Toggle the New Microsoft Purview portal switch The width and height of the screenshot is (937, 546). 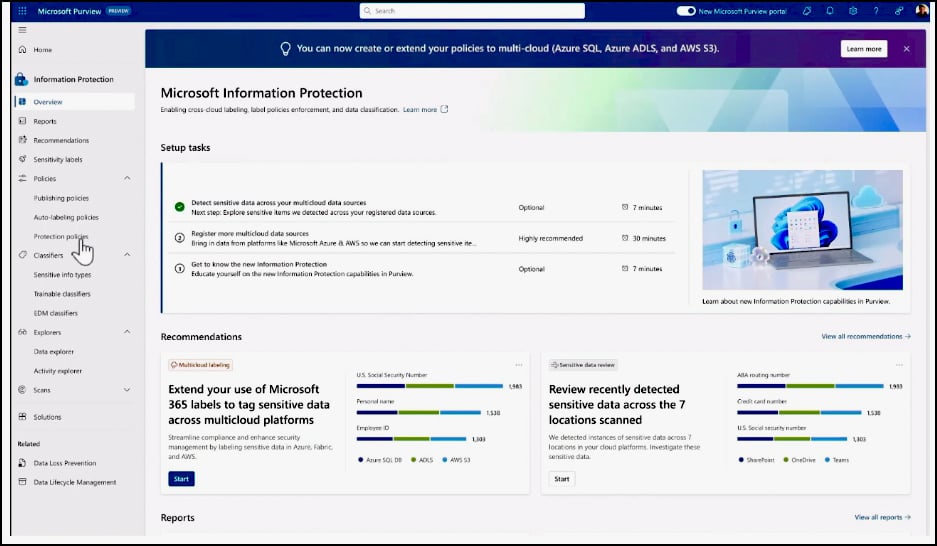(685, 11)
